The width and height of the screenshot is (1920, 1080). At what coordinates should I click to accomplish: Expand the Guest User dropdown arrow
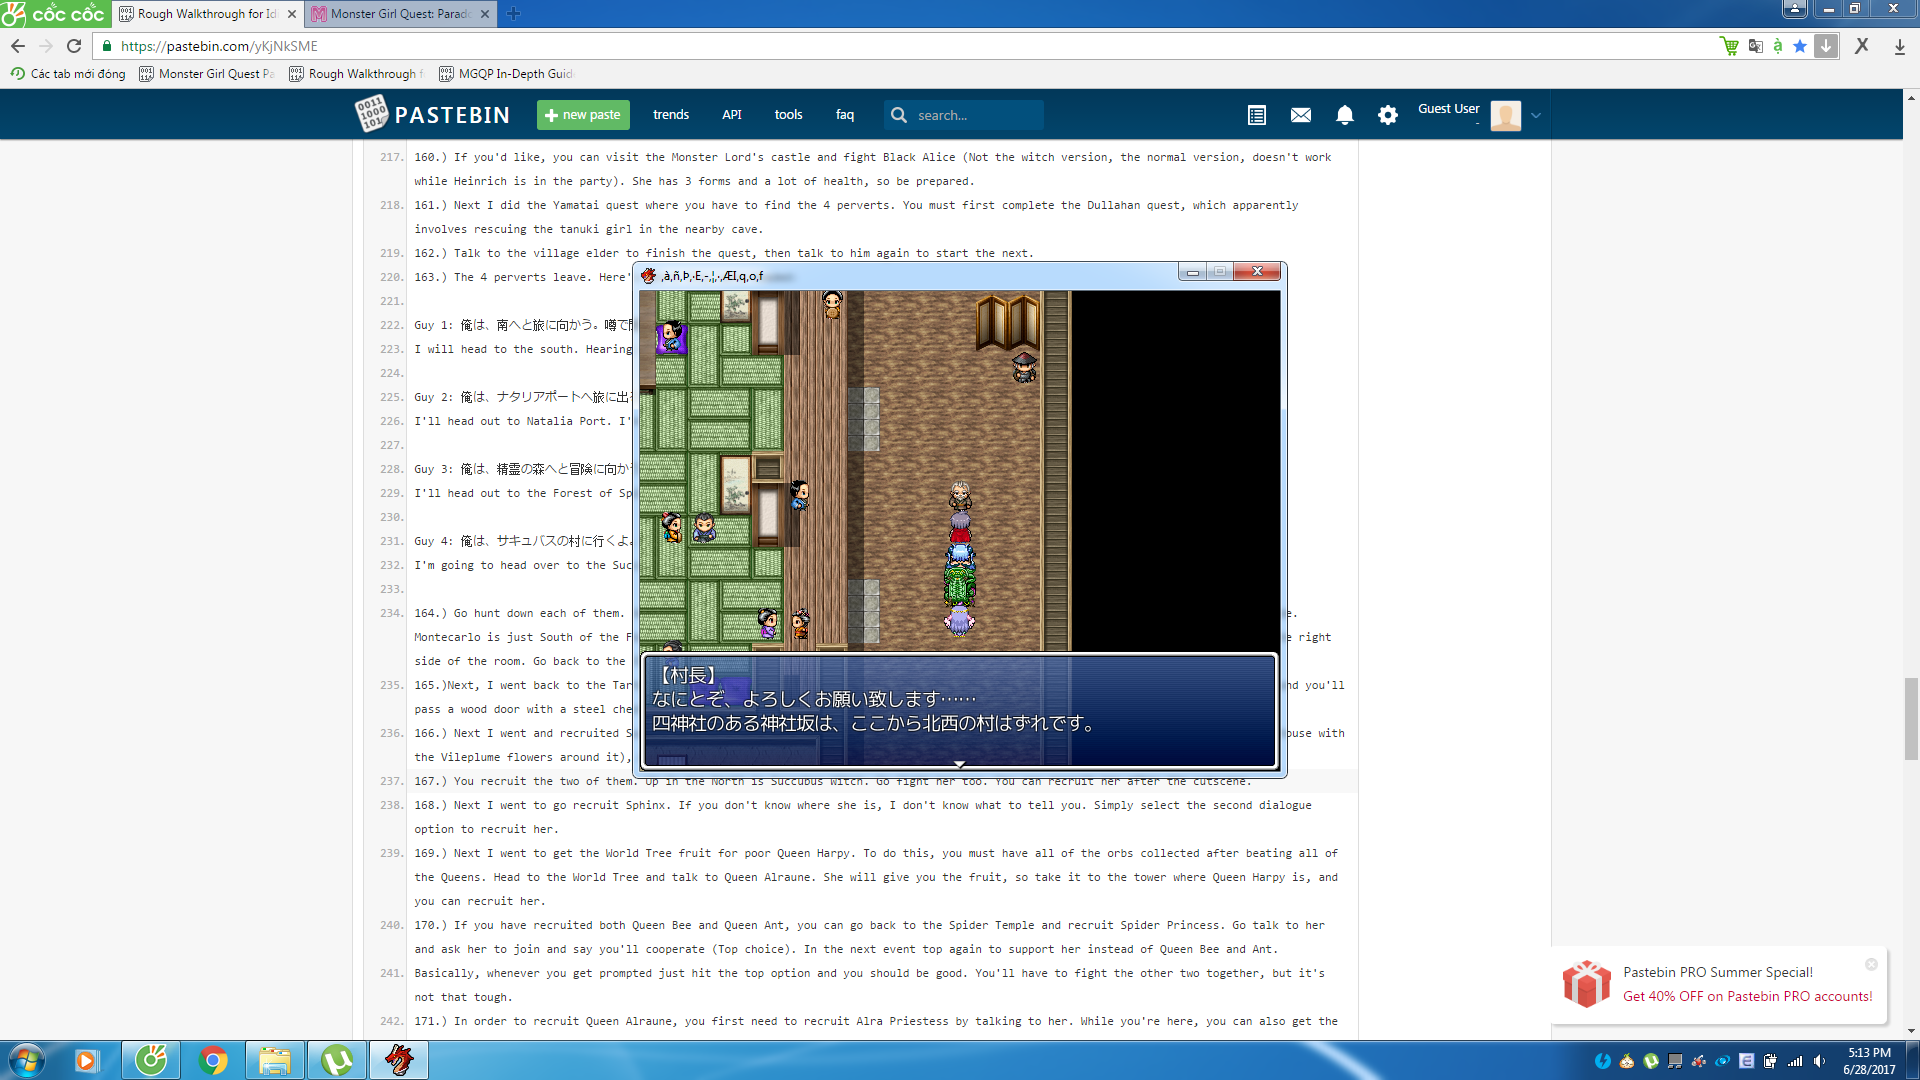(1536, 115)
